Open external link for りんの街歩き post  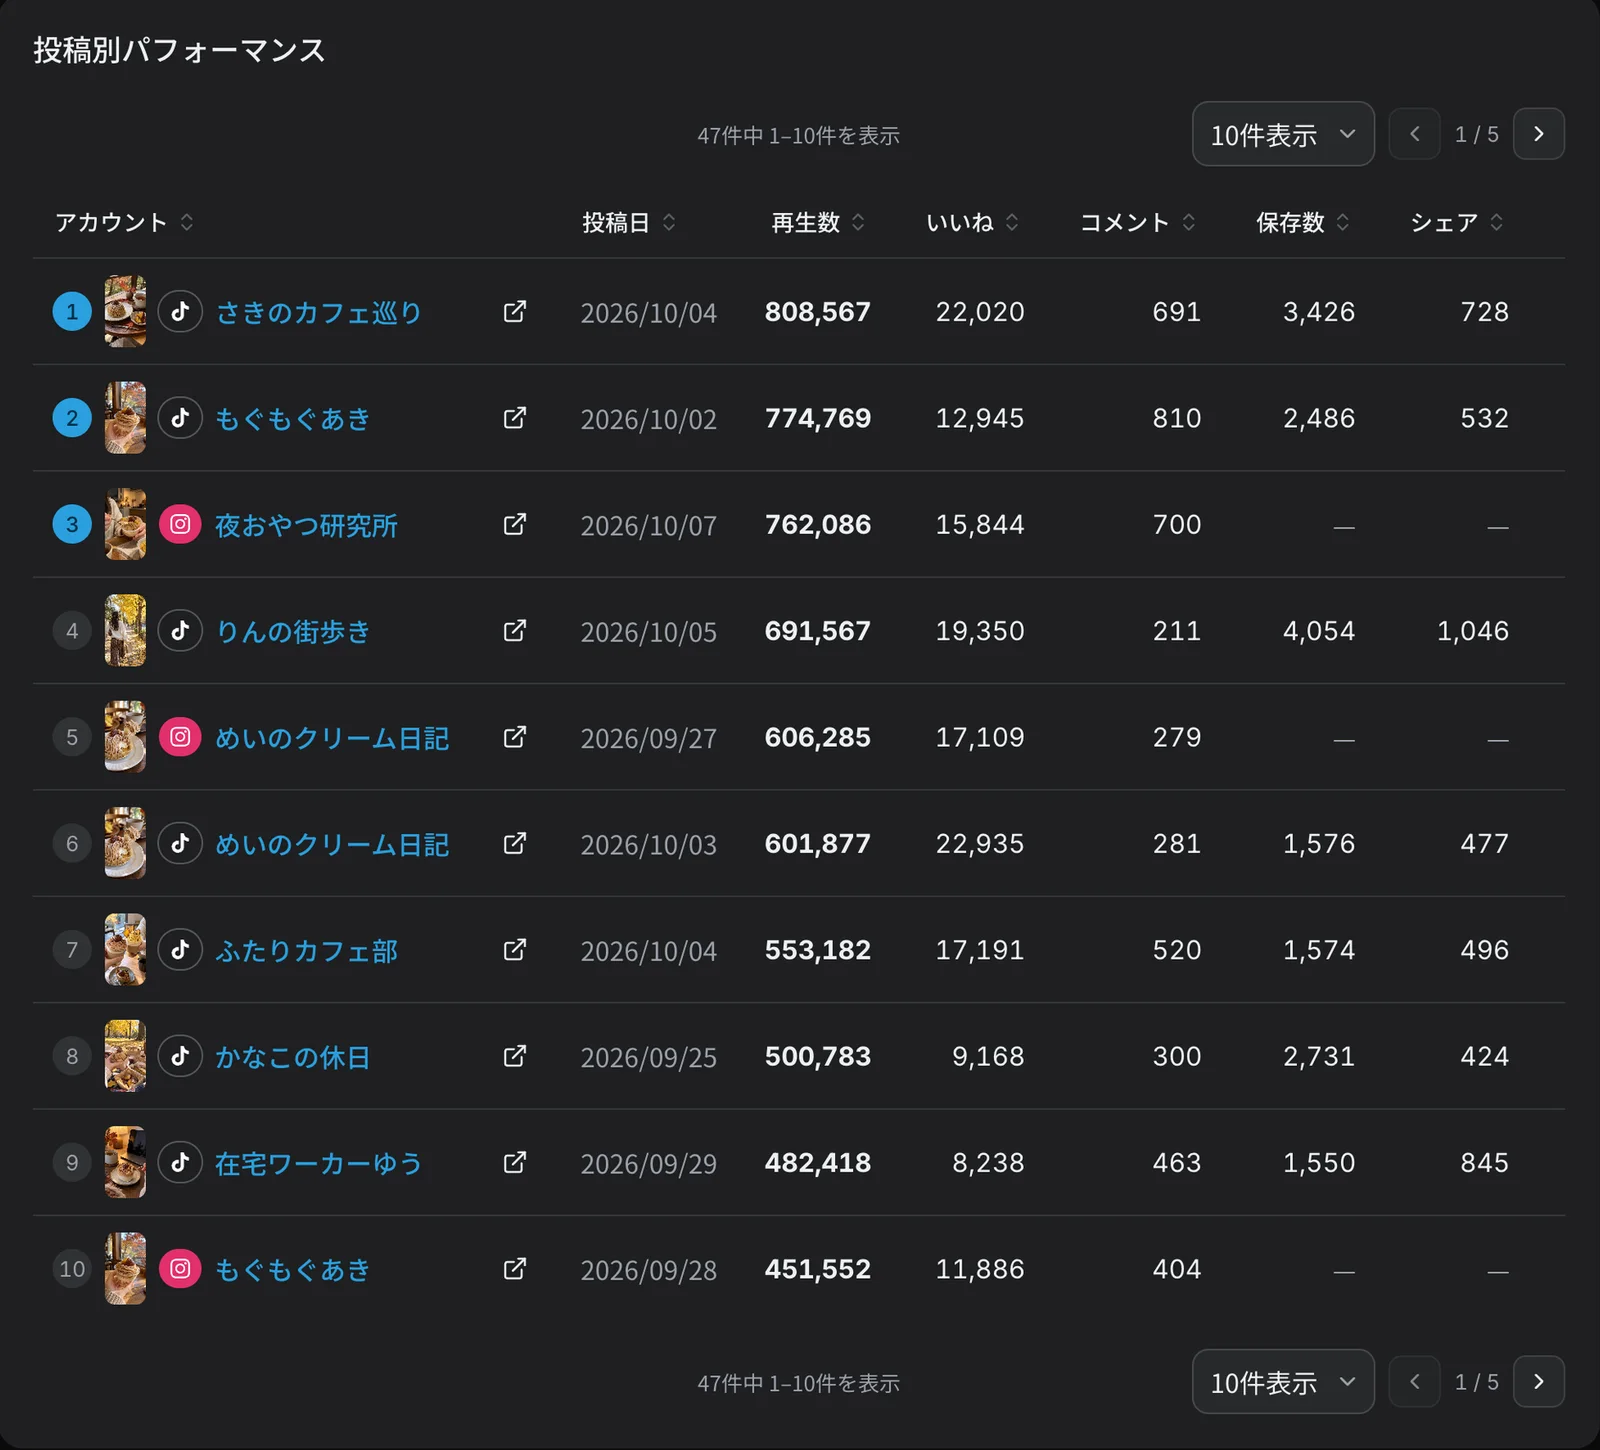515,631
